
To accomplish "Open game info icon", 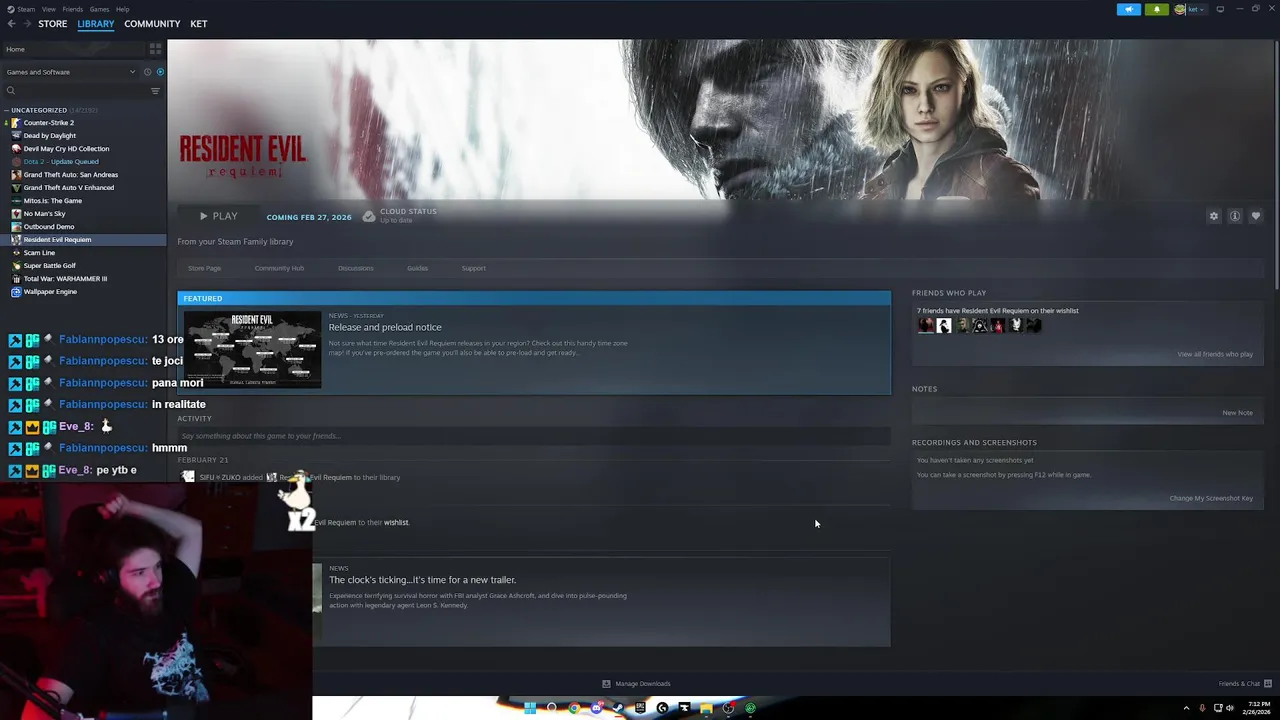I will click(x=1235, y=216).
